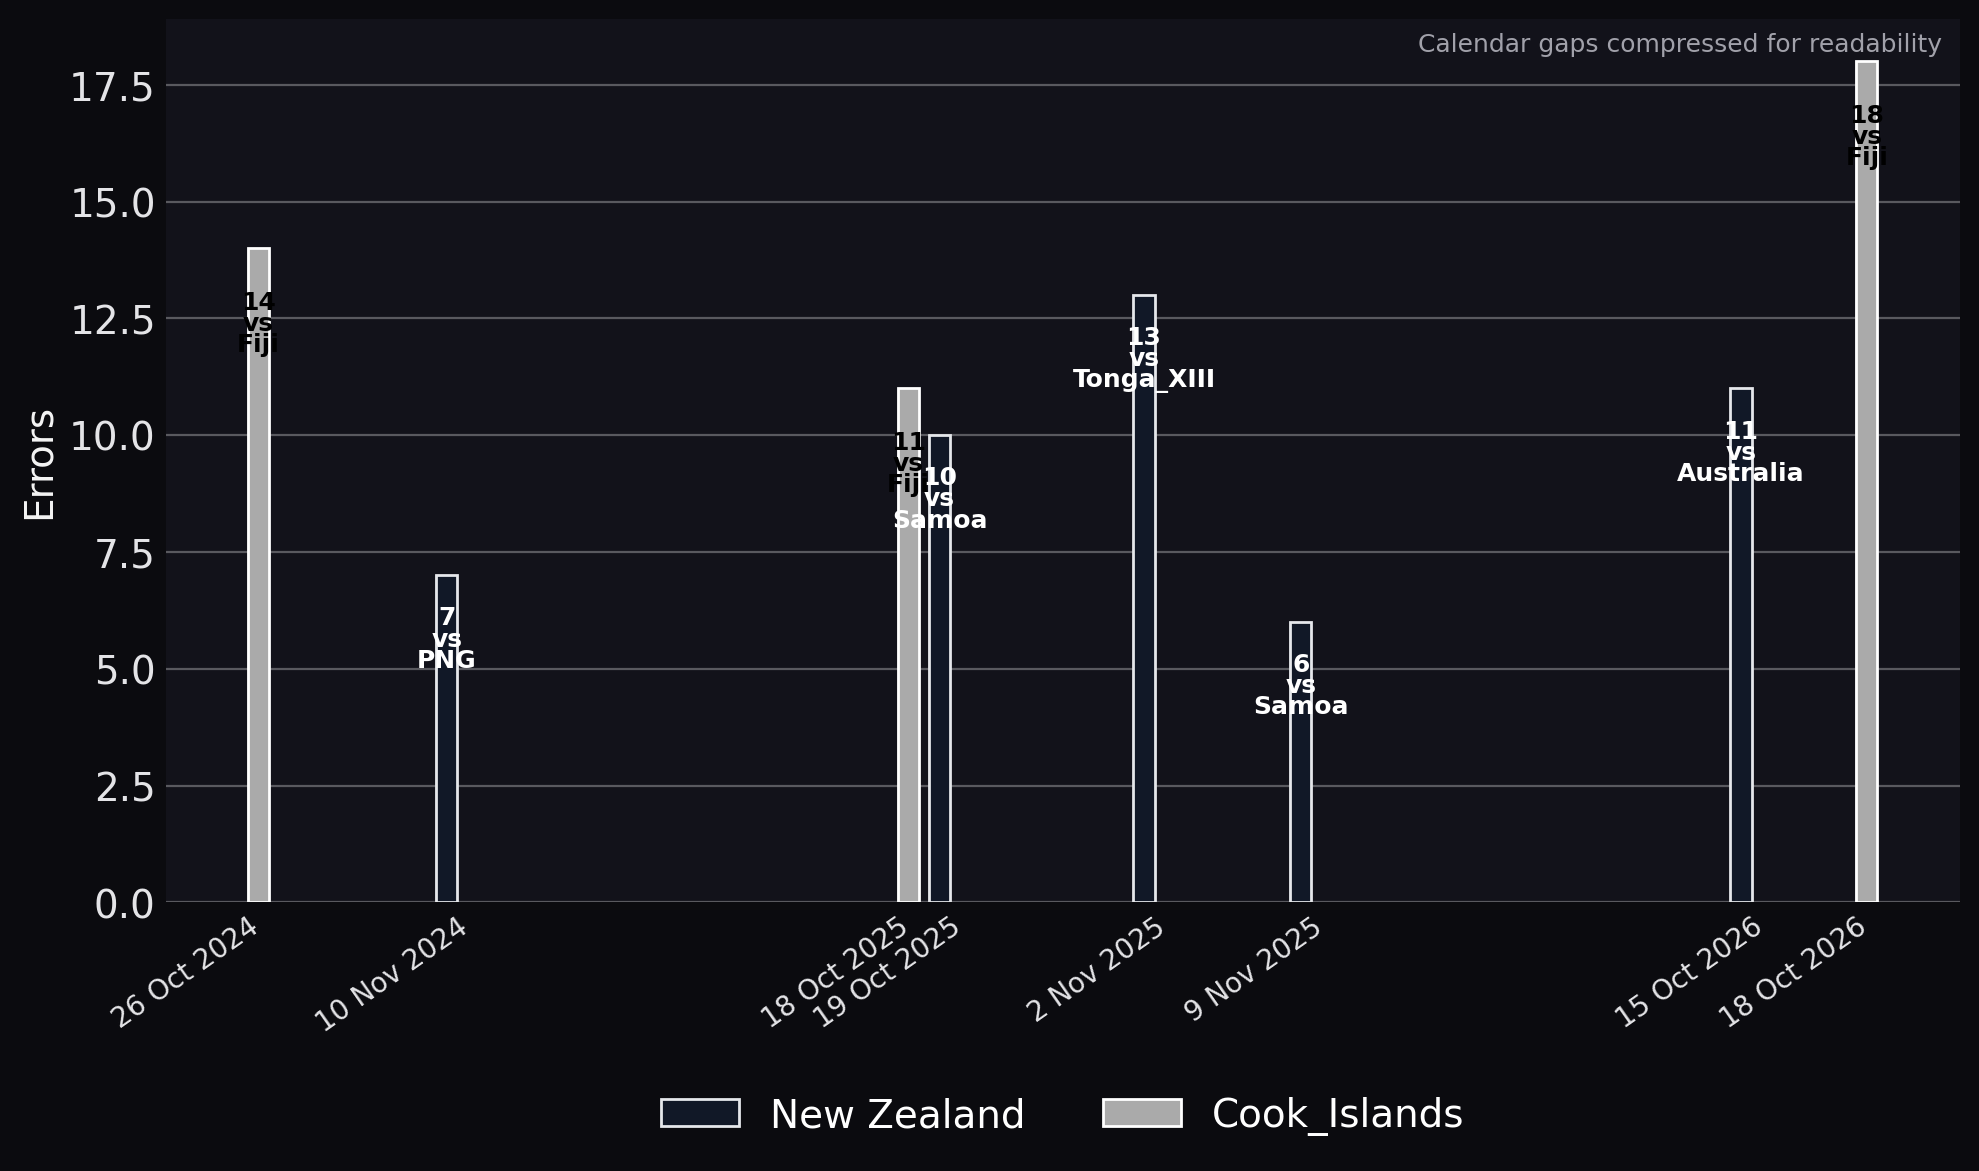Click the 26 Oct 2024 axis label
Viewport: 1979px width, 1171px height.
tap(186, 972)
